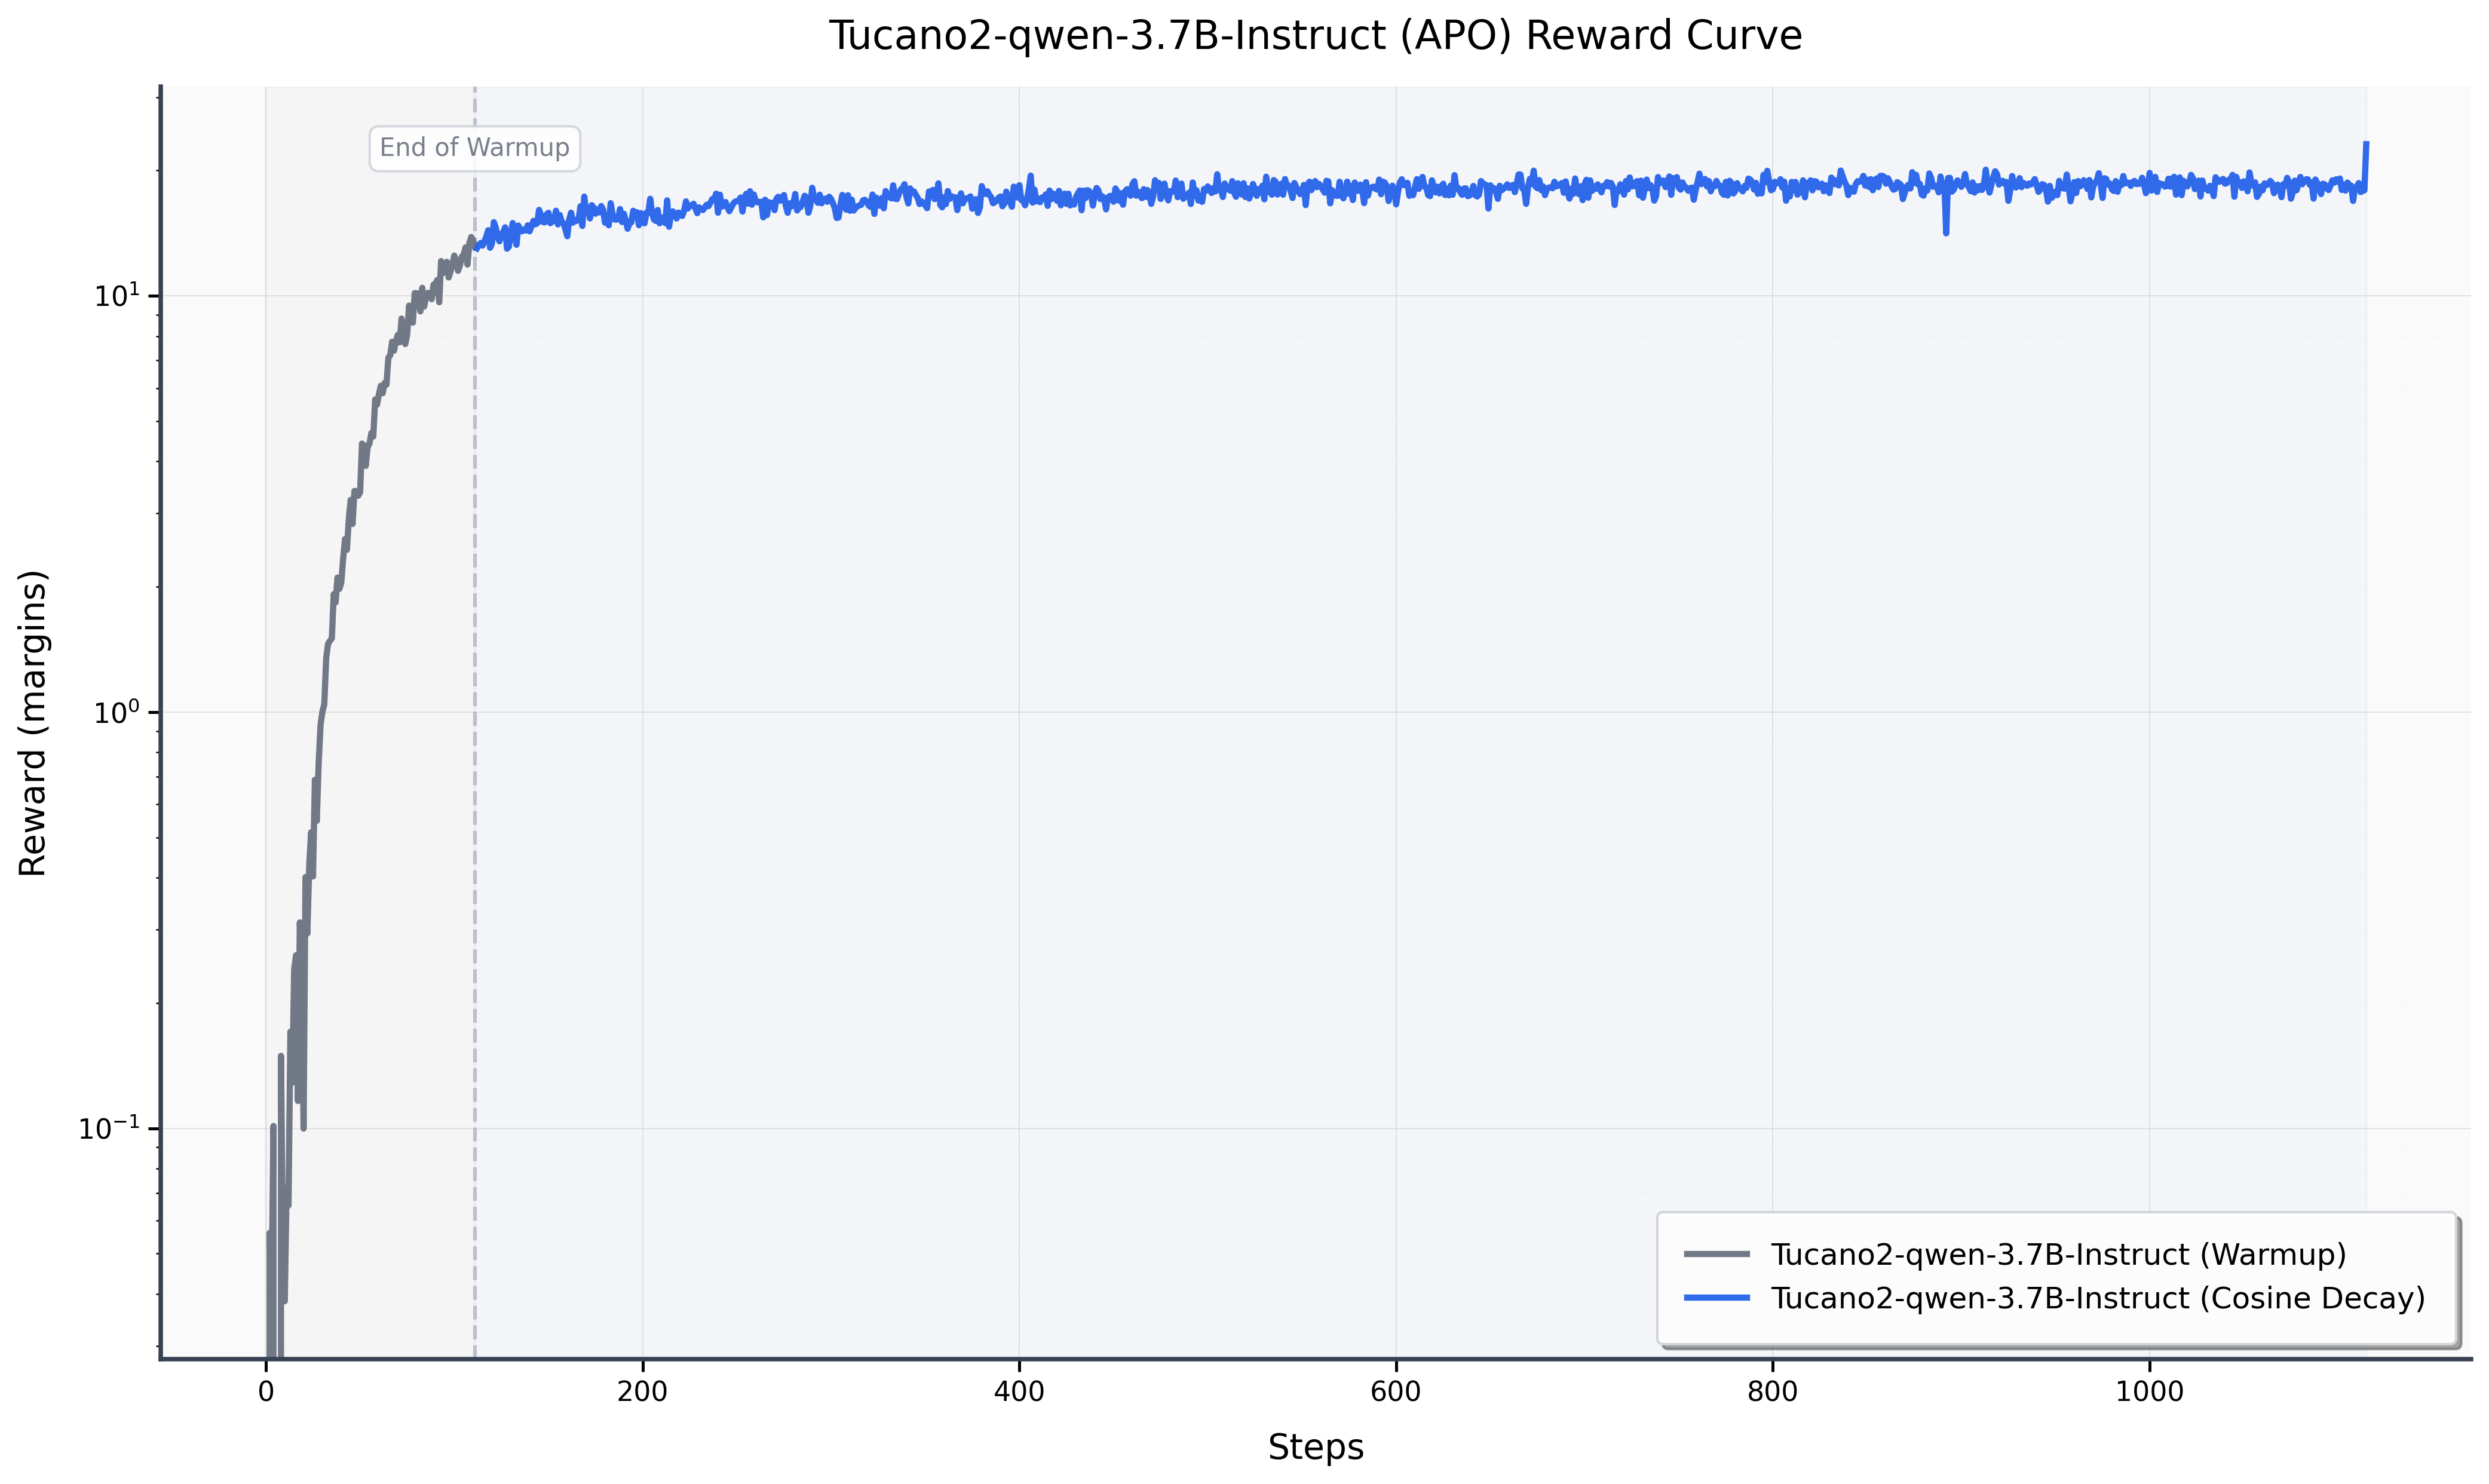Image resolution: width=2489 pixels, height=1484 pixels.
Task: Click the gray Warmup legend line swatch
Action: click(x=1717, y=1254)
